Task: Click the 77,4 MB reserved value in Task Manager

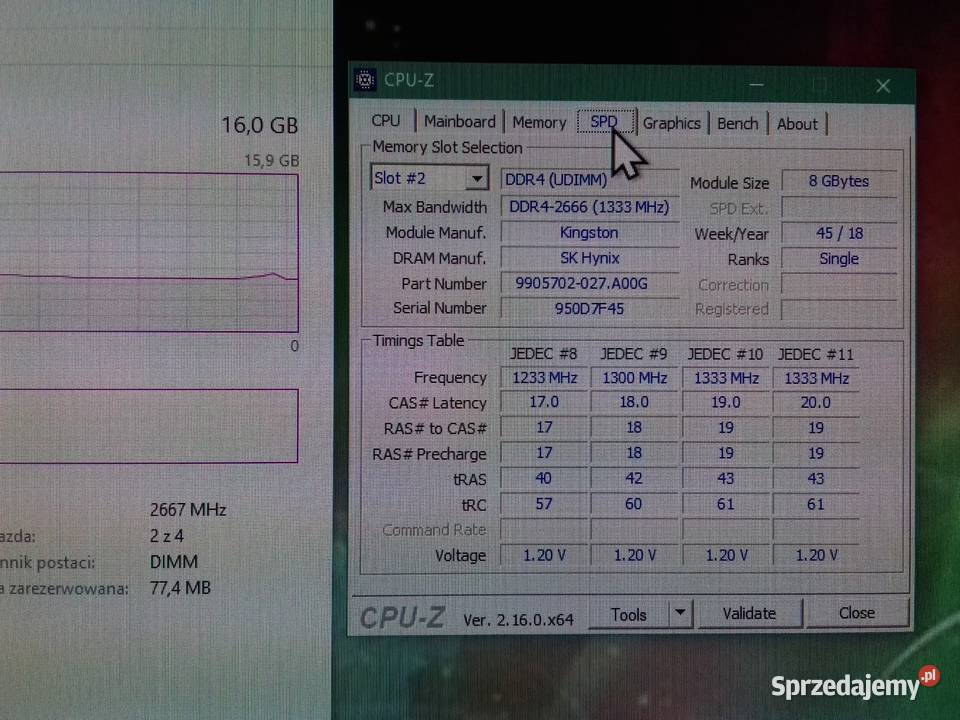Action: pyautogui.click(x=180, y=588)
